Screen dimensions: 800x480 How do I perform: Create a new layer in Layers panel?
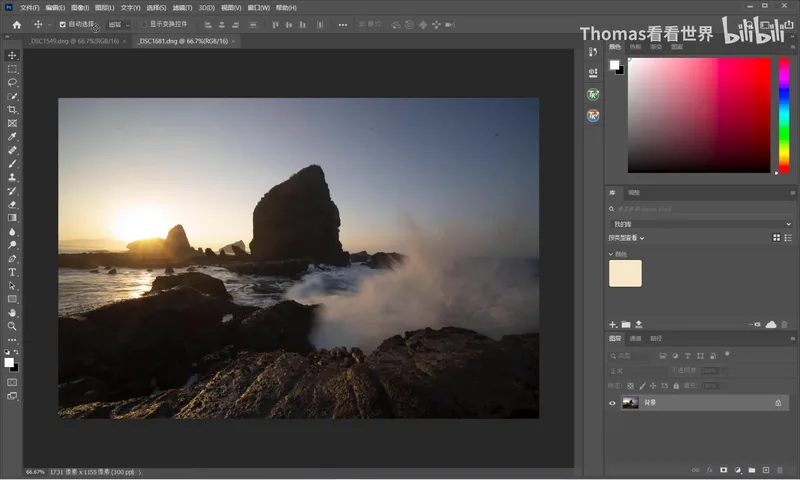[x=766, y=470]
